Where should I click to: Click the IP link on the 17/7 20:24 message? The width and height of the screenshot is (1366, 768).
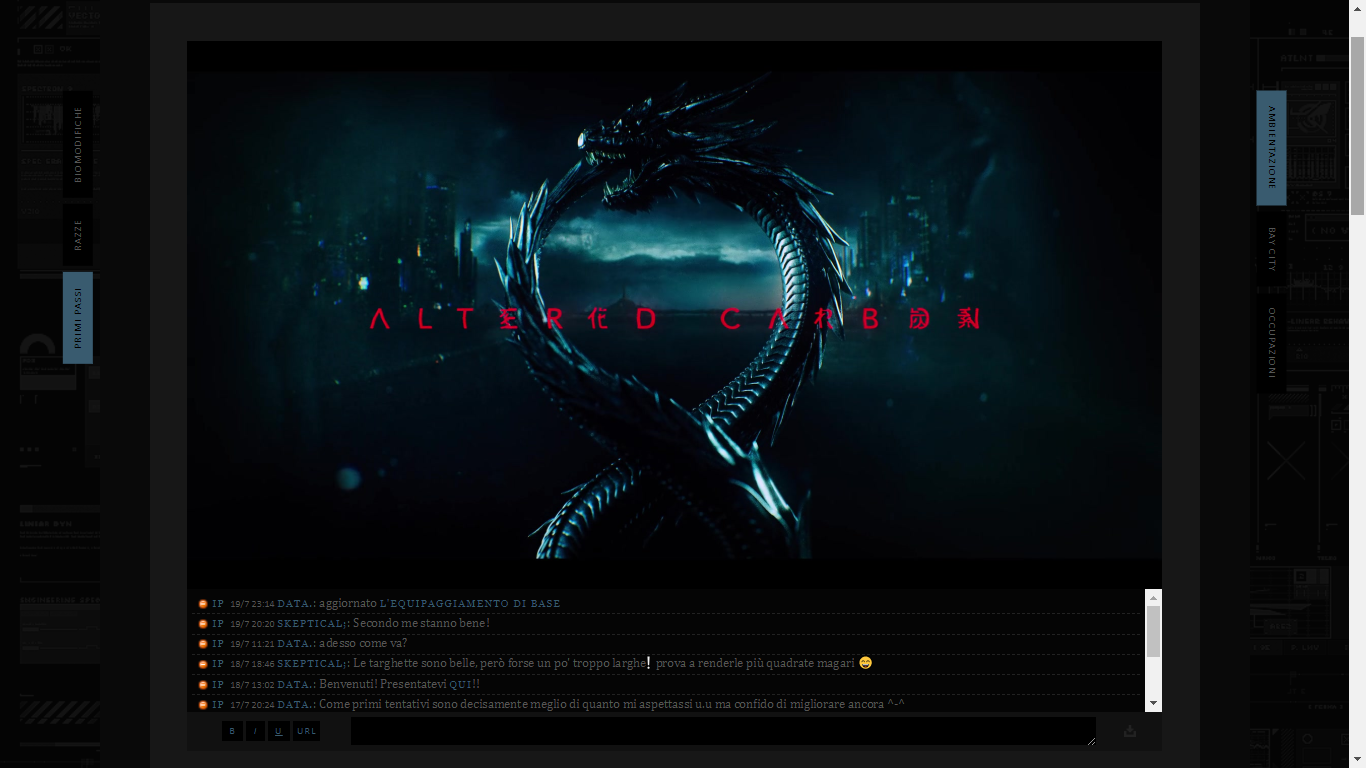pos(218,705)
